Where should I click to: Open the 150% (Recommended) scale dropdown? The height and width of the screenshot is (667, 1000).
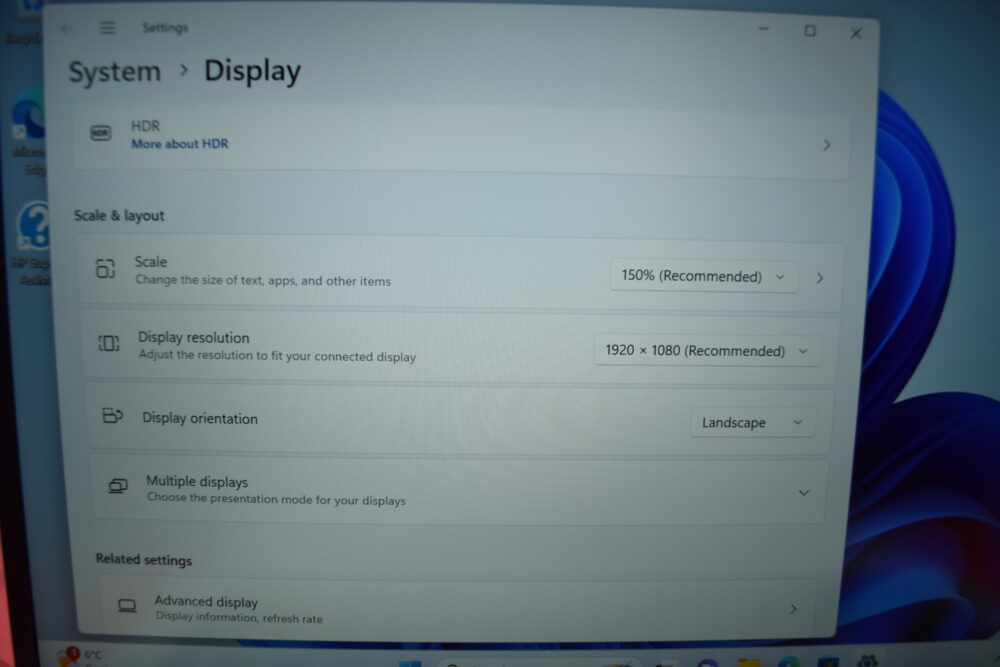703,276
